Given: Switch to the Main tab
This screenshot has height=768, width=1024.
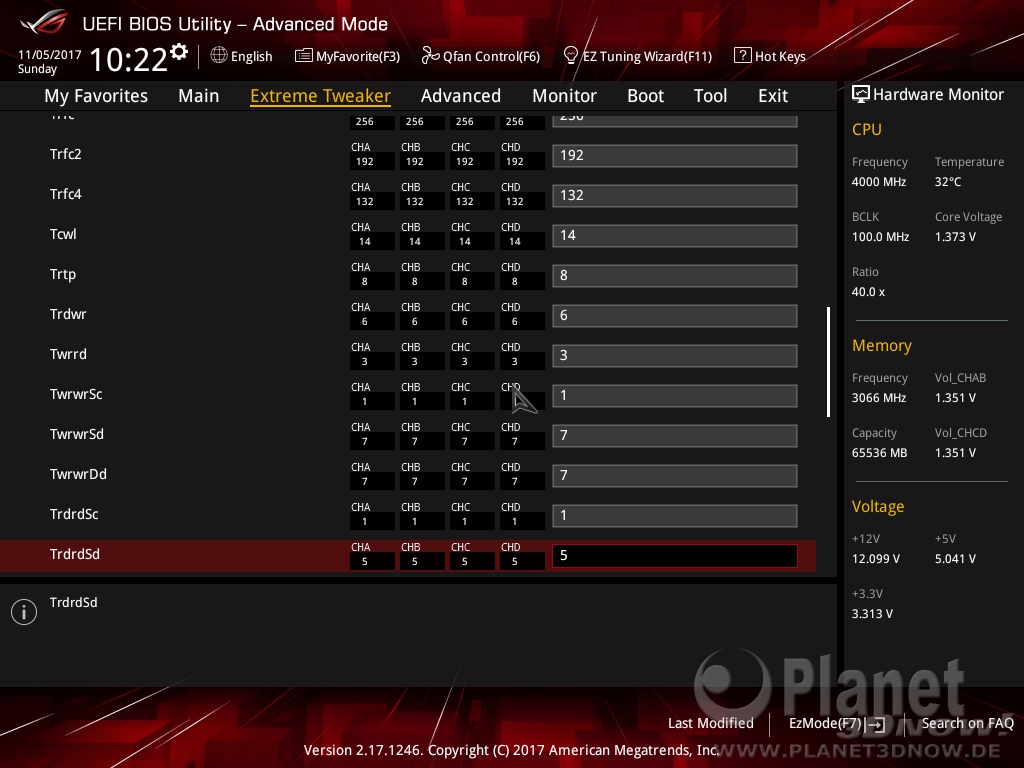Looking at the screenshot, I should coord(199,95).
